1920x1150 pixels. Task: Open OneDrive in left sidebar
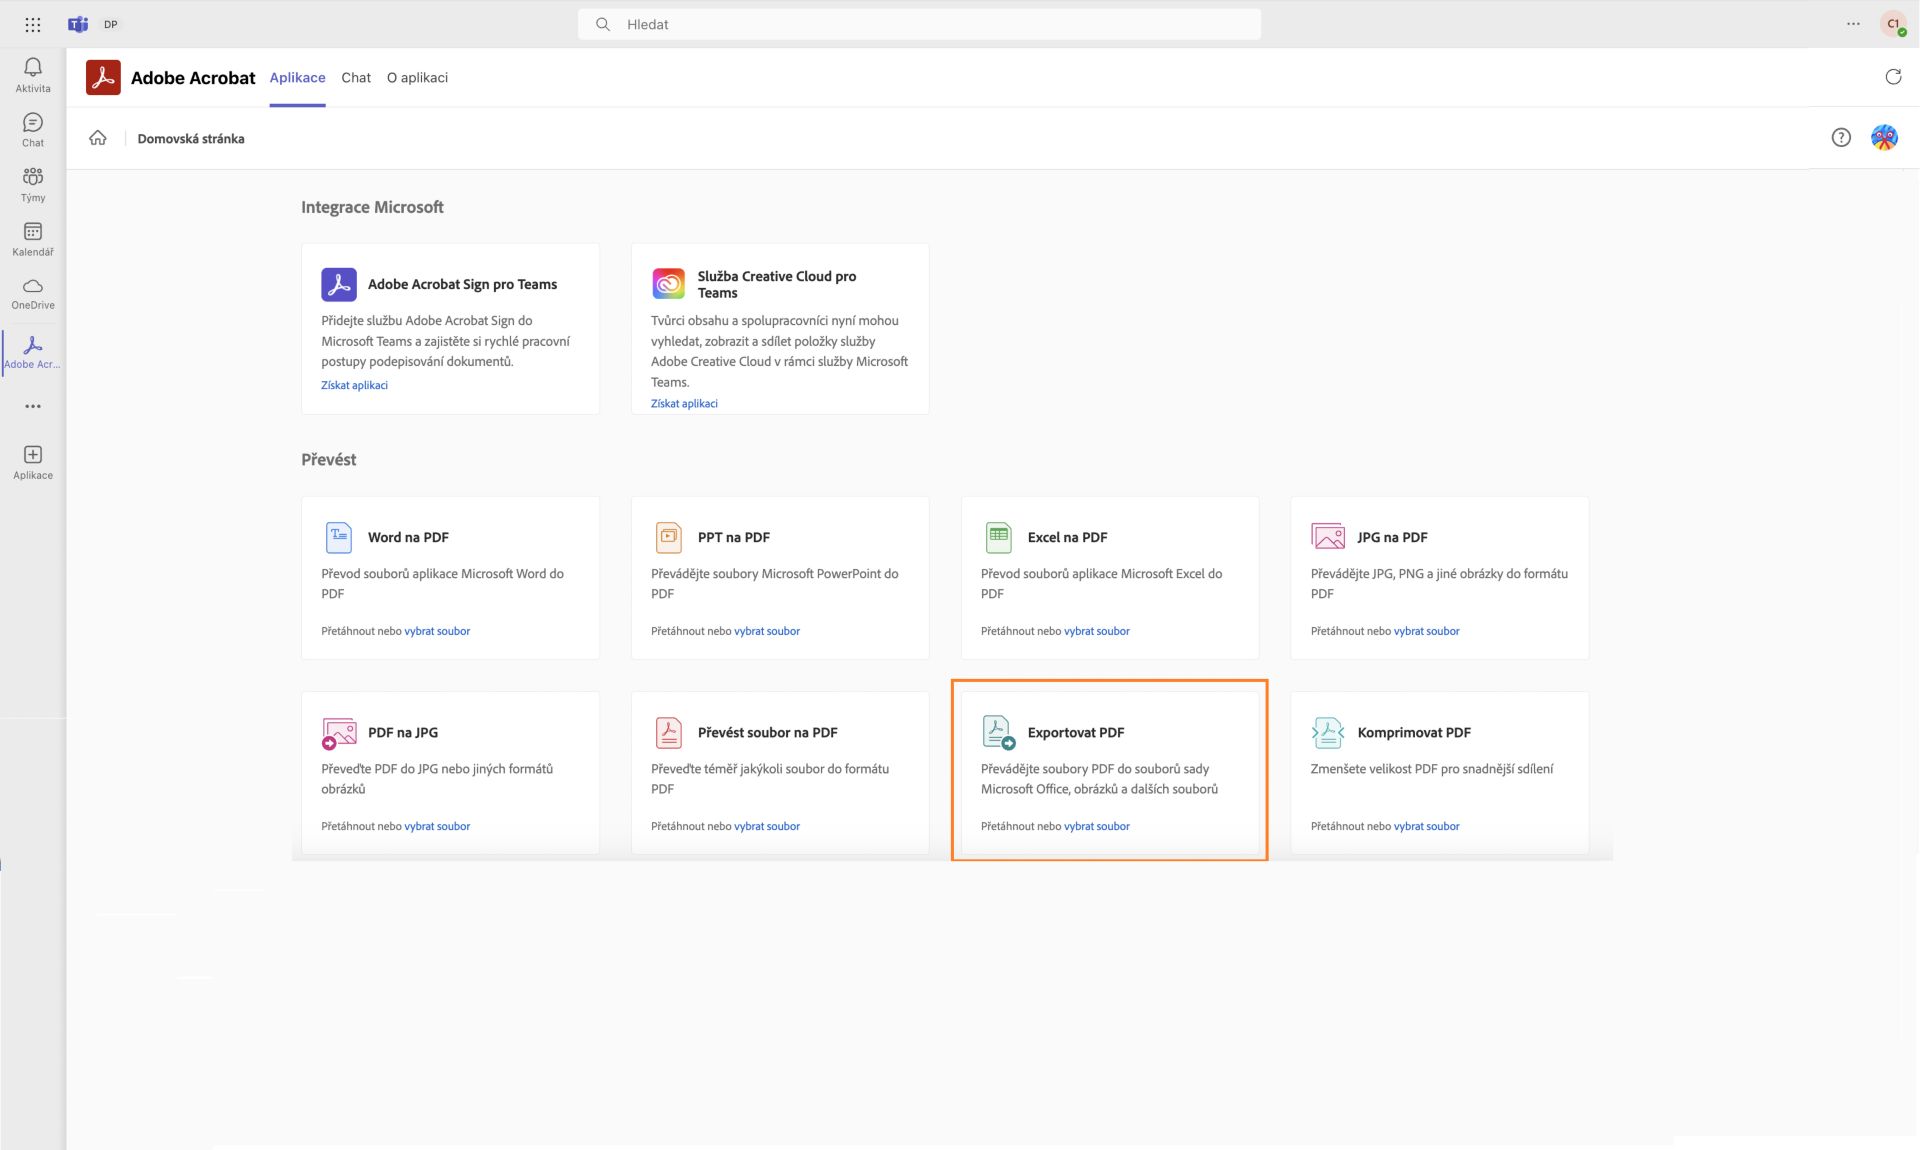[33, 294]
